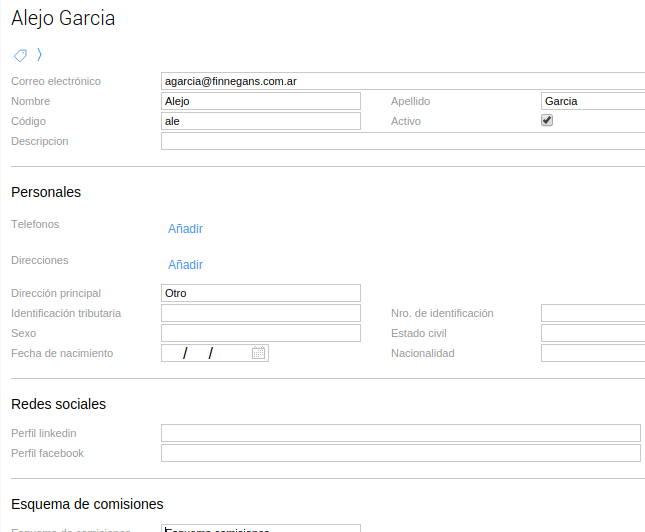This screenshot has height=532, width=645.
Task: Click the tag label icon
Action: [x=20, y=55]
